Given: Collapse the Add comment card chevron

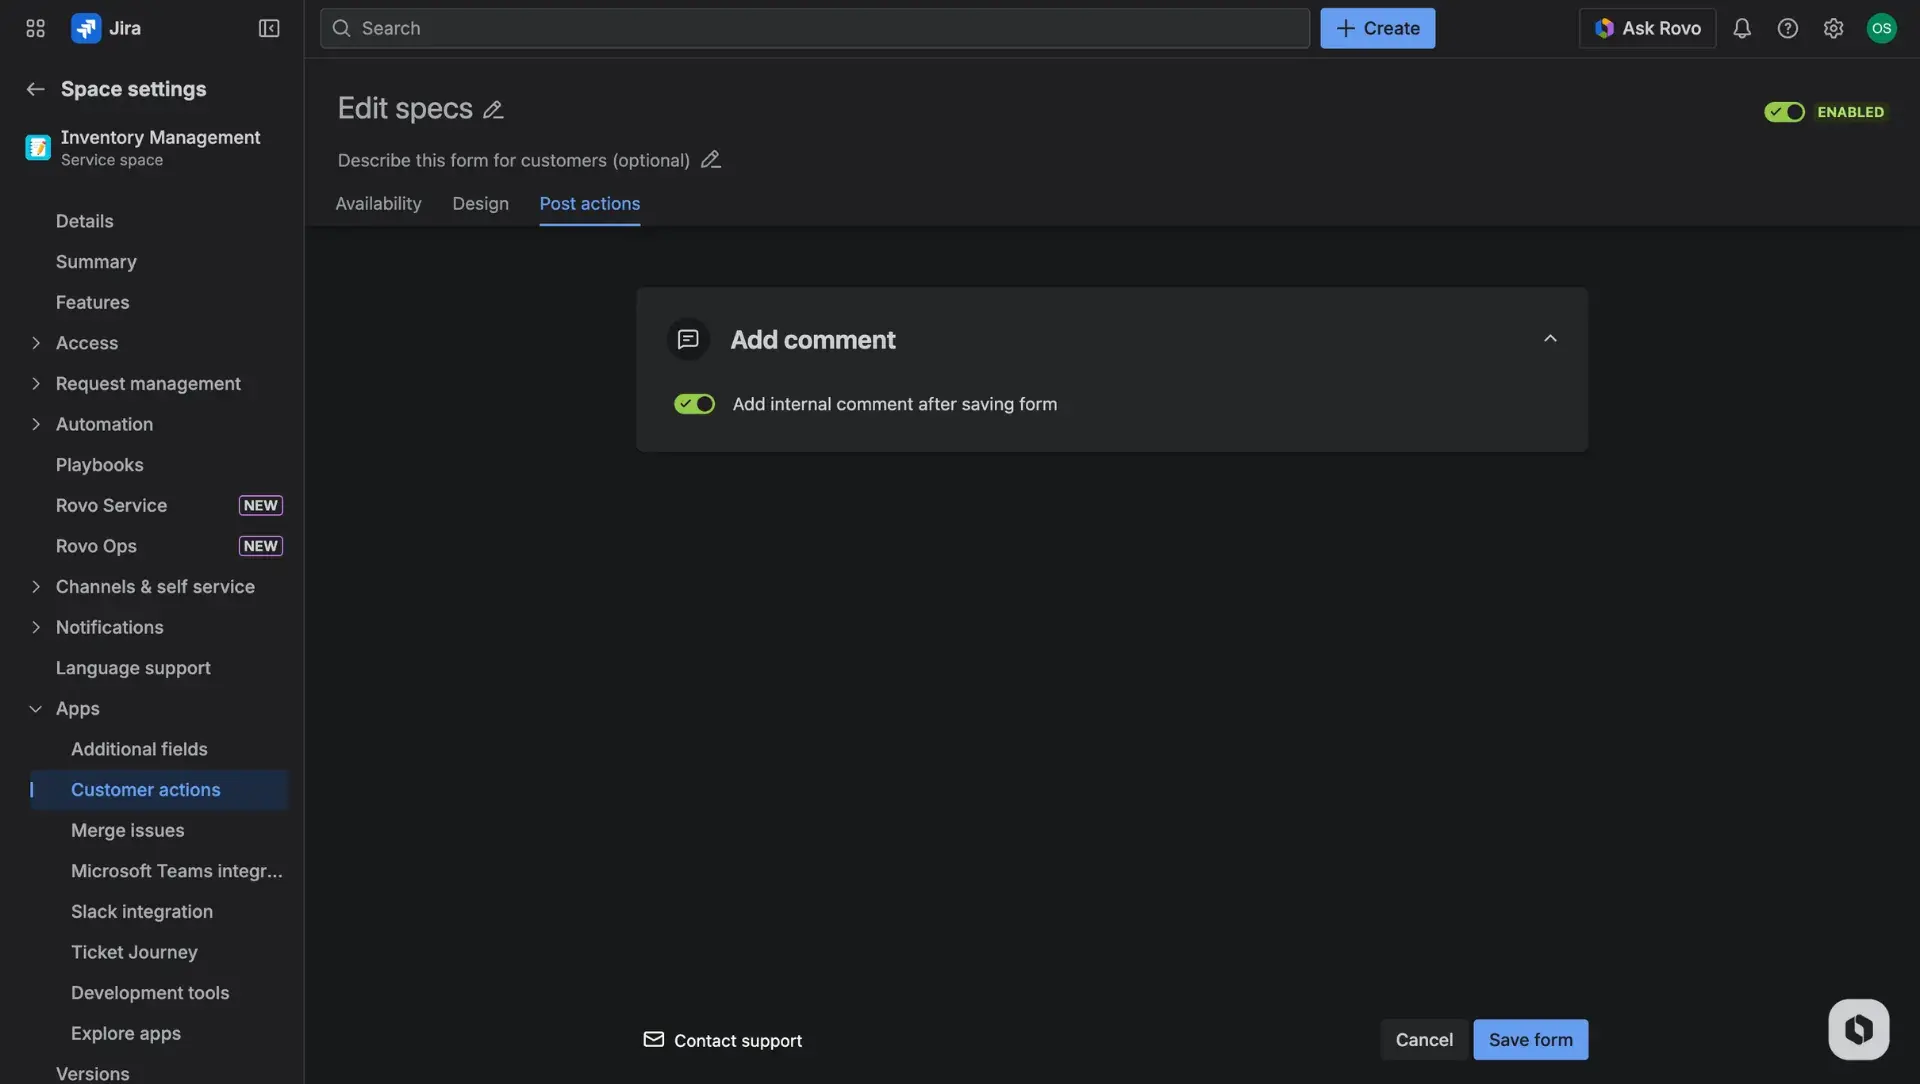Looking at the screenshot, I should pyautogui.click(x=1550, y=338).
